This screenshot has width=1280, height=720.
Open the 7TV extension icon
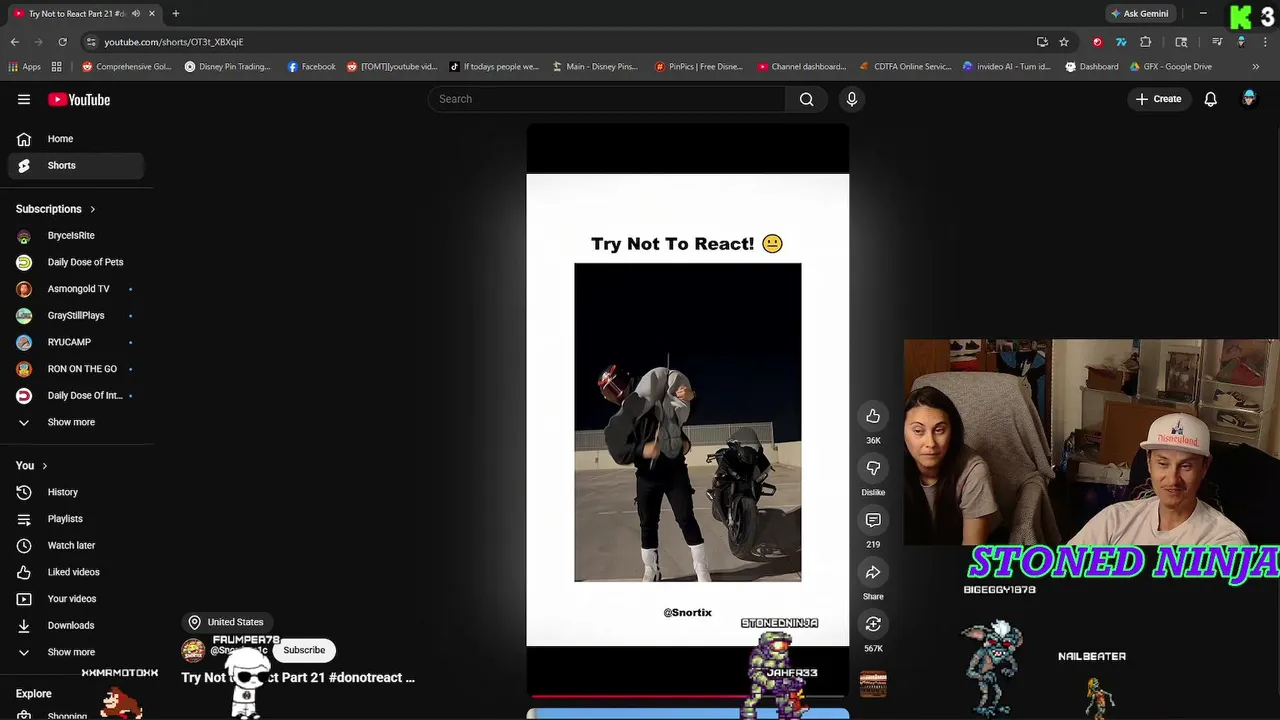(1121, 42)
